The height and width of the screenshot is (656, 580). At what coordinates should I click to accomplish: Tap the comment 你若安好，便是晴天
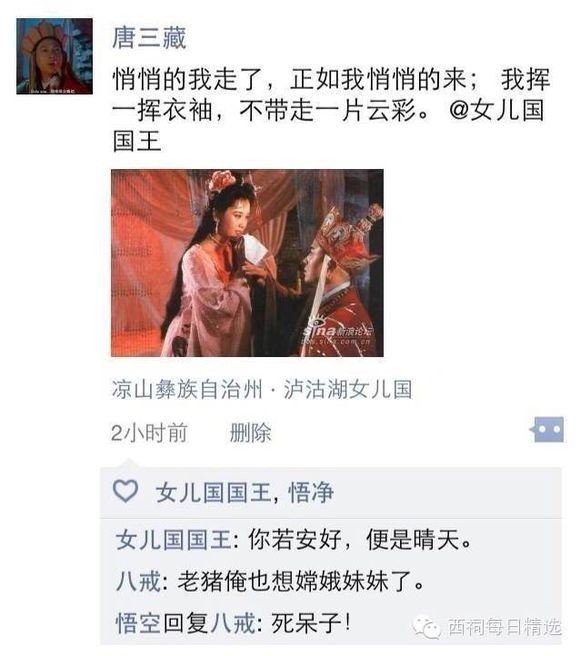(360, 539)
